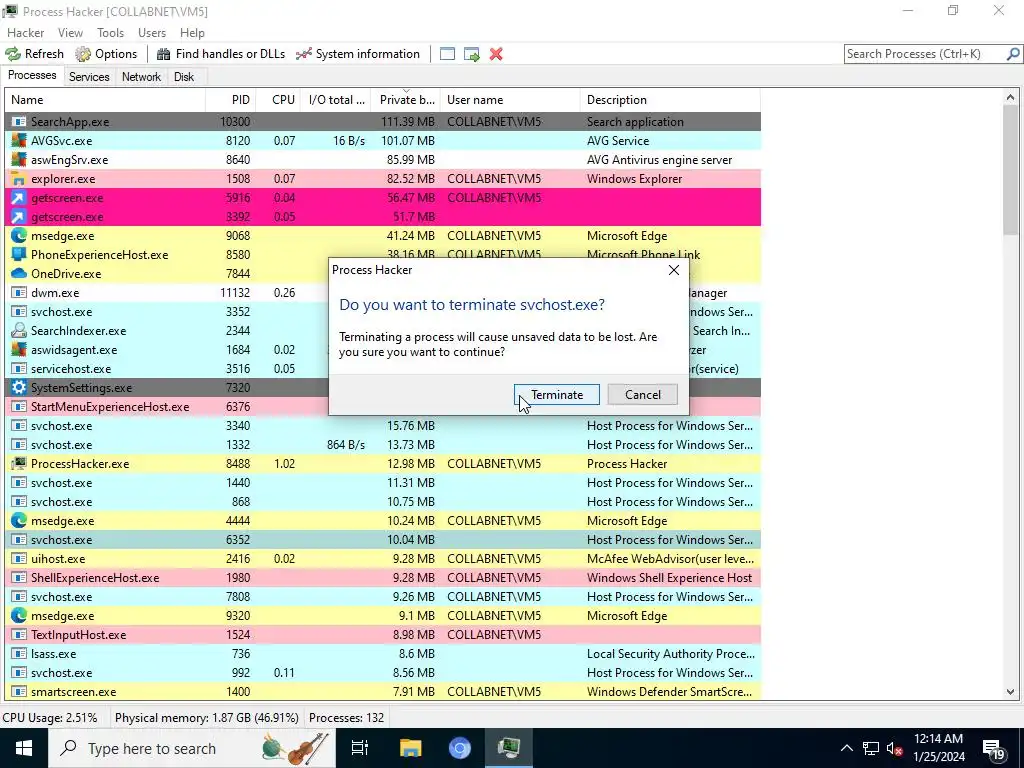Open Options from the toolbar
Viewport: 1024px width, 768px height.
pos(106,54)
